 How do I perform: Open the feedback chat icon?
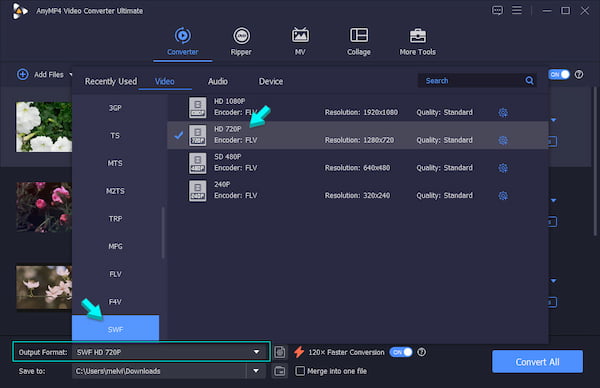pos(497,10)
